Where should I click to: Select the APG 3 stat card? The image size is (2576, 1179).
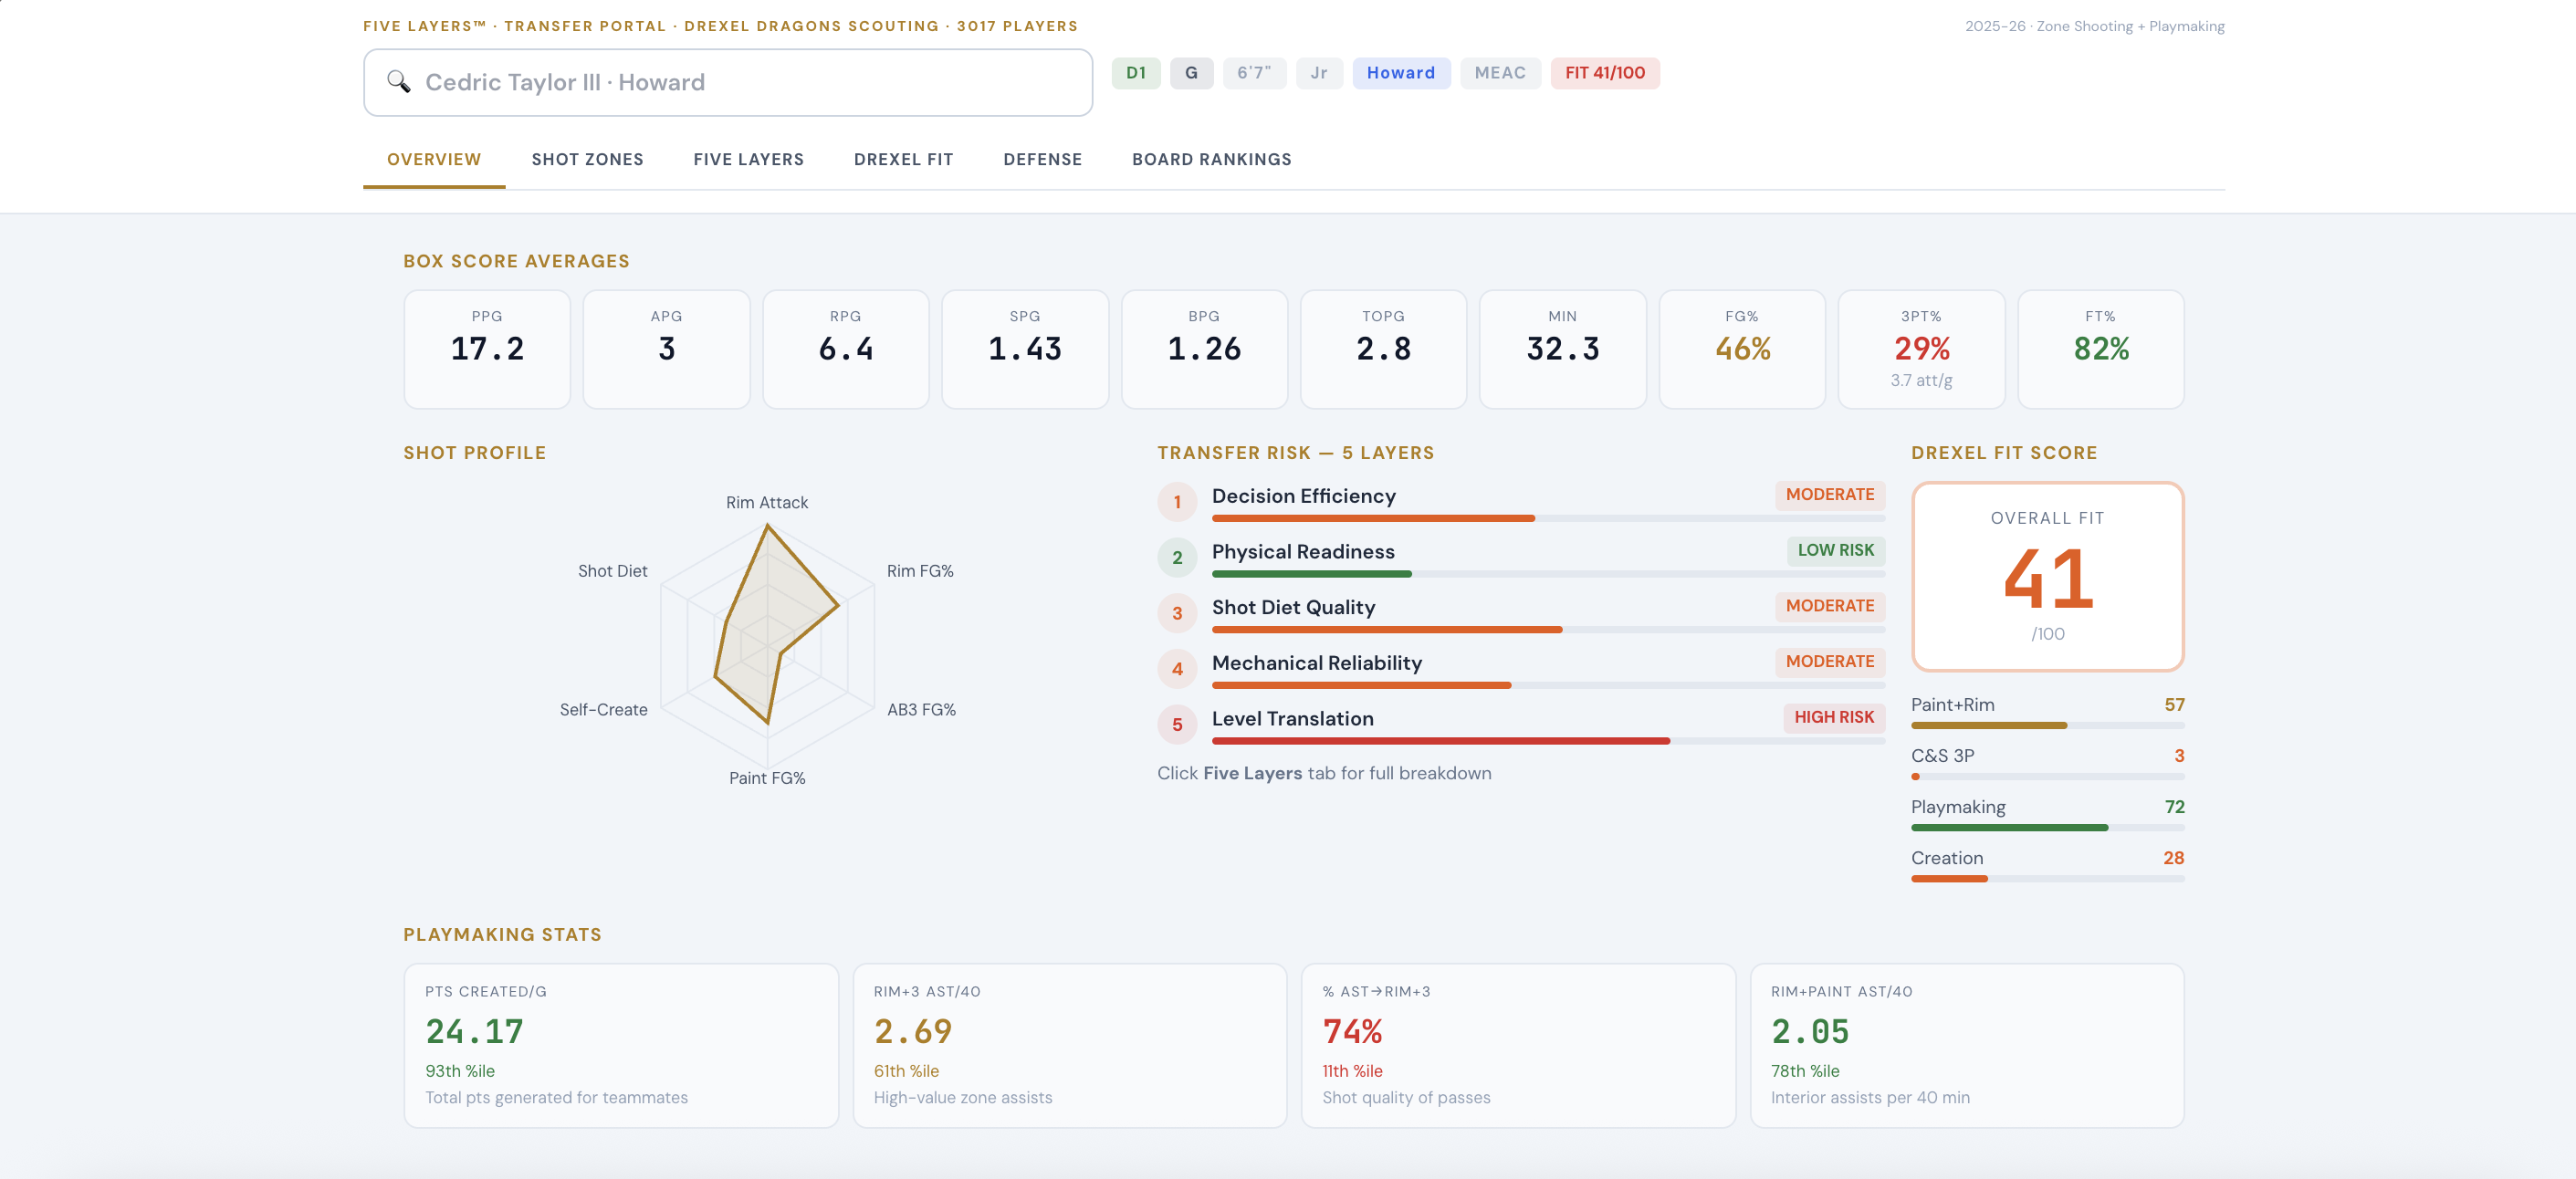pos(666,349)
